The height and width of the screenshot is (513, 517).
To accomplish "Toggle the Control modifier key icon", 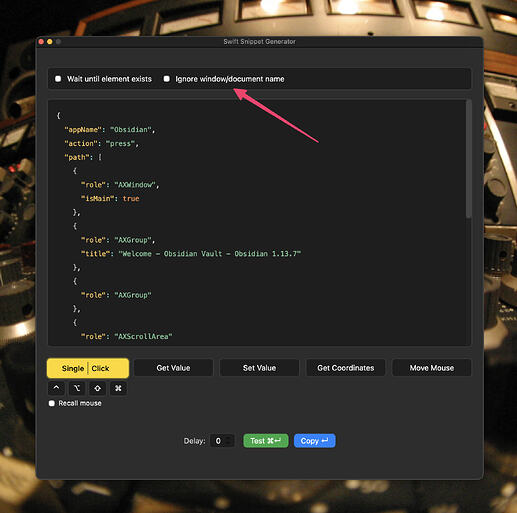I will tap(56, 388).
